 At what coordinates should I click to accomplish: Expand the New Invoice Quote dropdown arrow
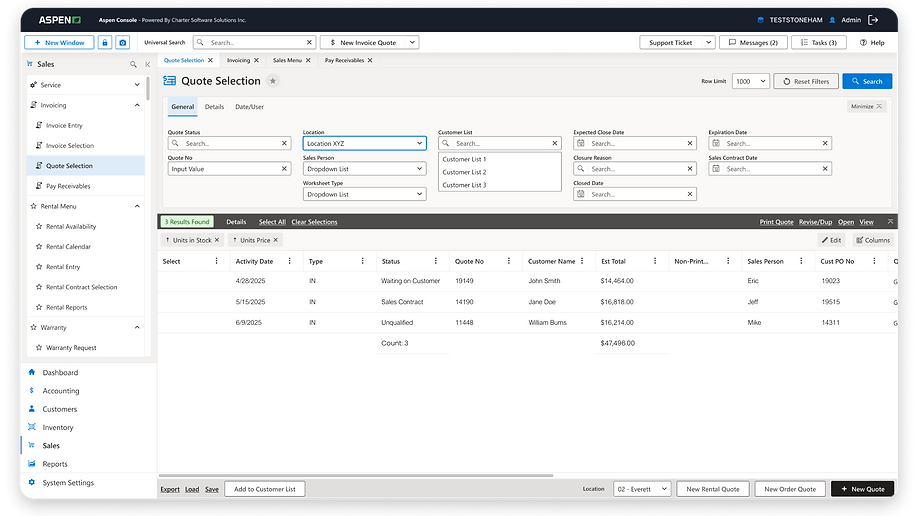pos(412,43)
